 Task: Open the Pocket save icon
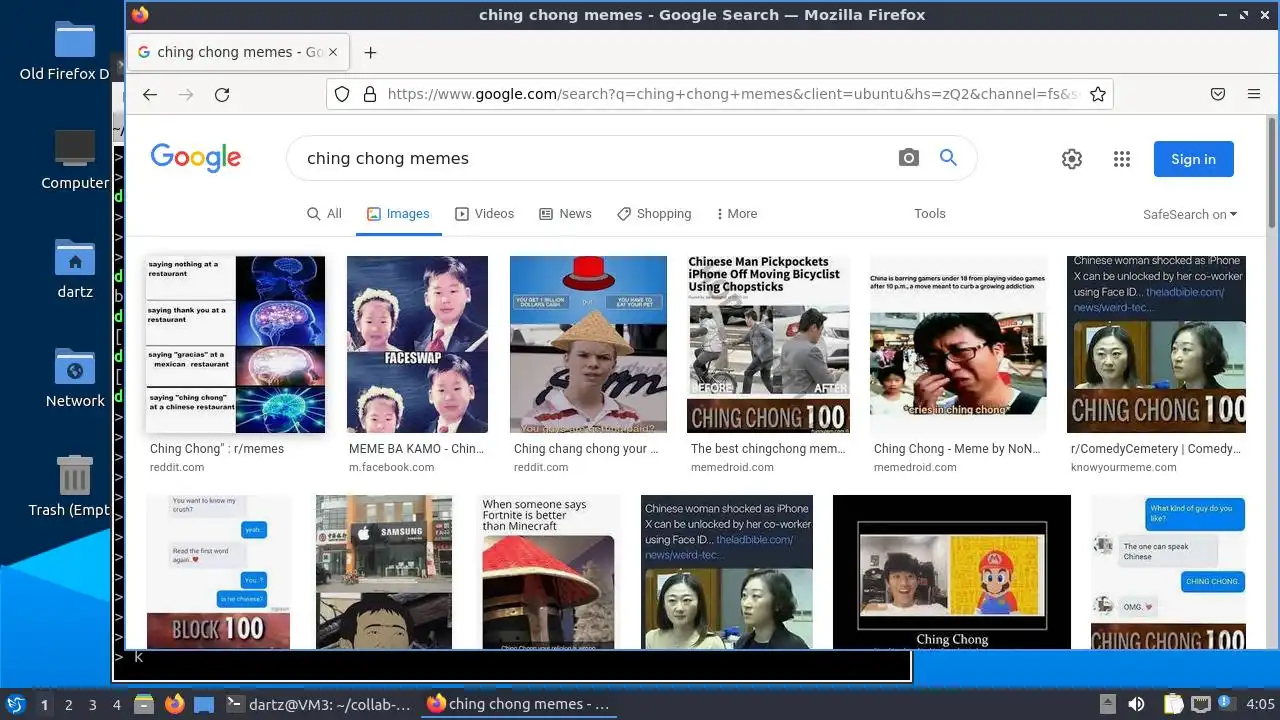point(1218,94)
